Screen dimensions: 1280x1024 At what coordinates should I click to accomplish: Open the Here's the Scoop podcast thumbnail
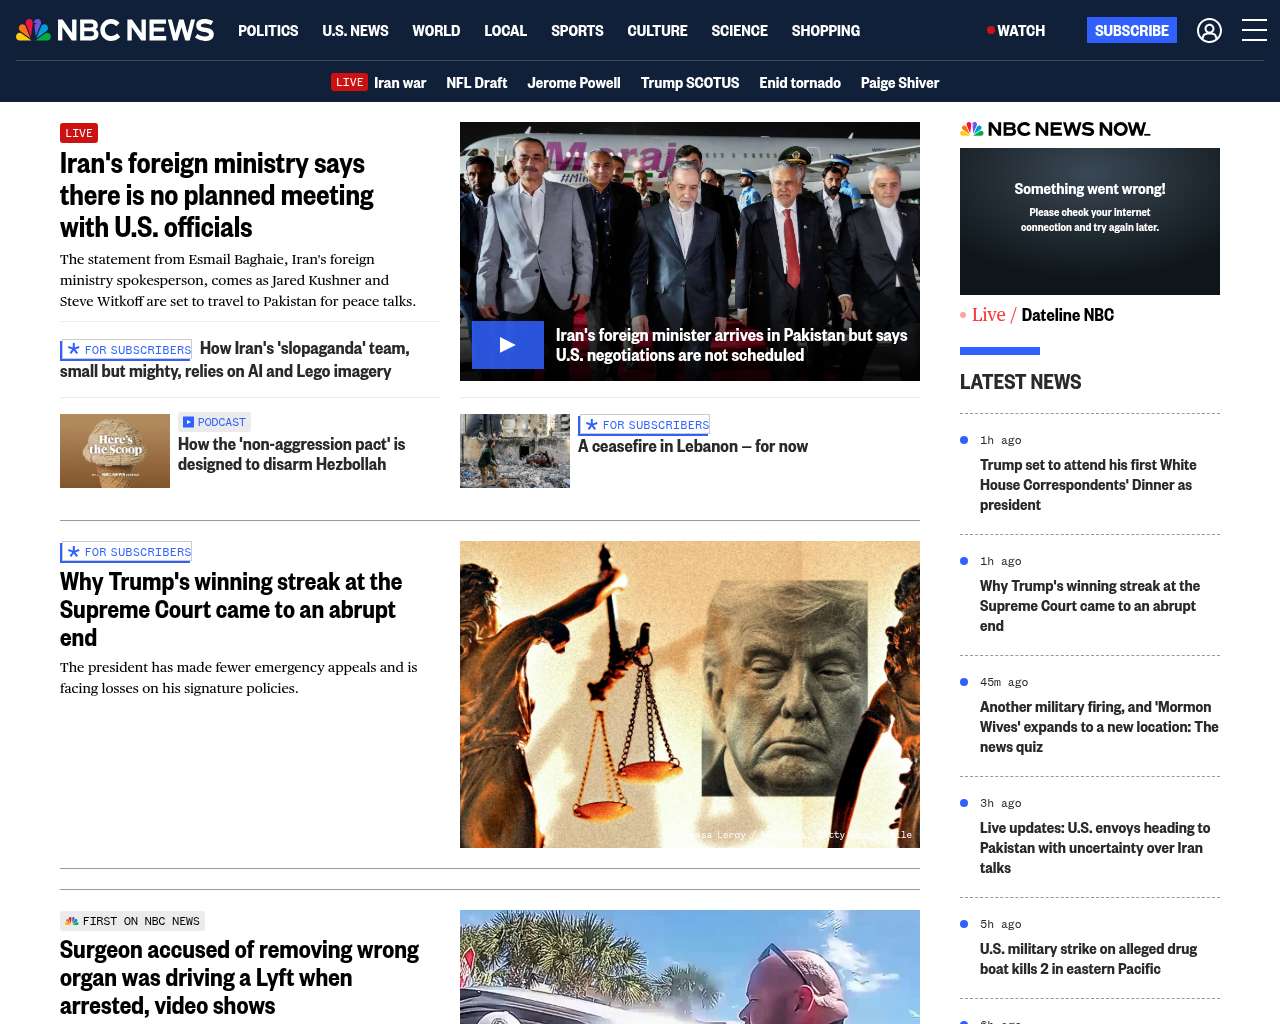click(115, 451)
